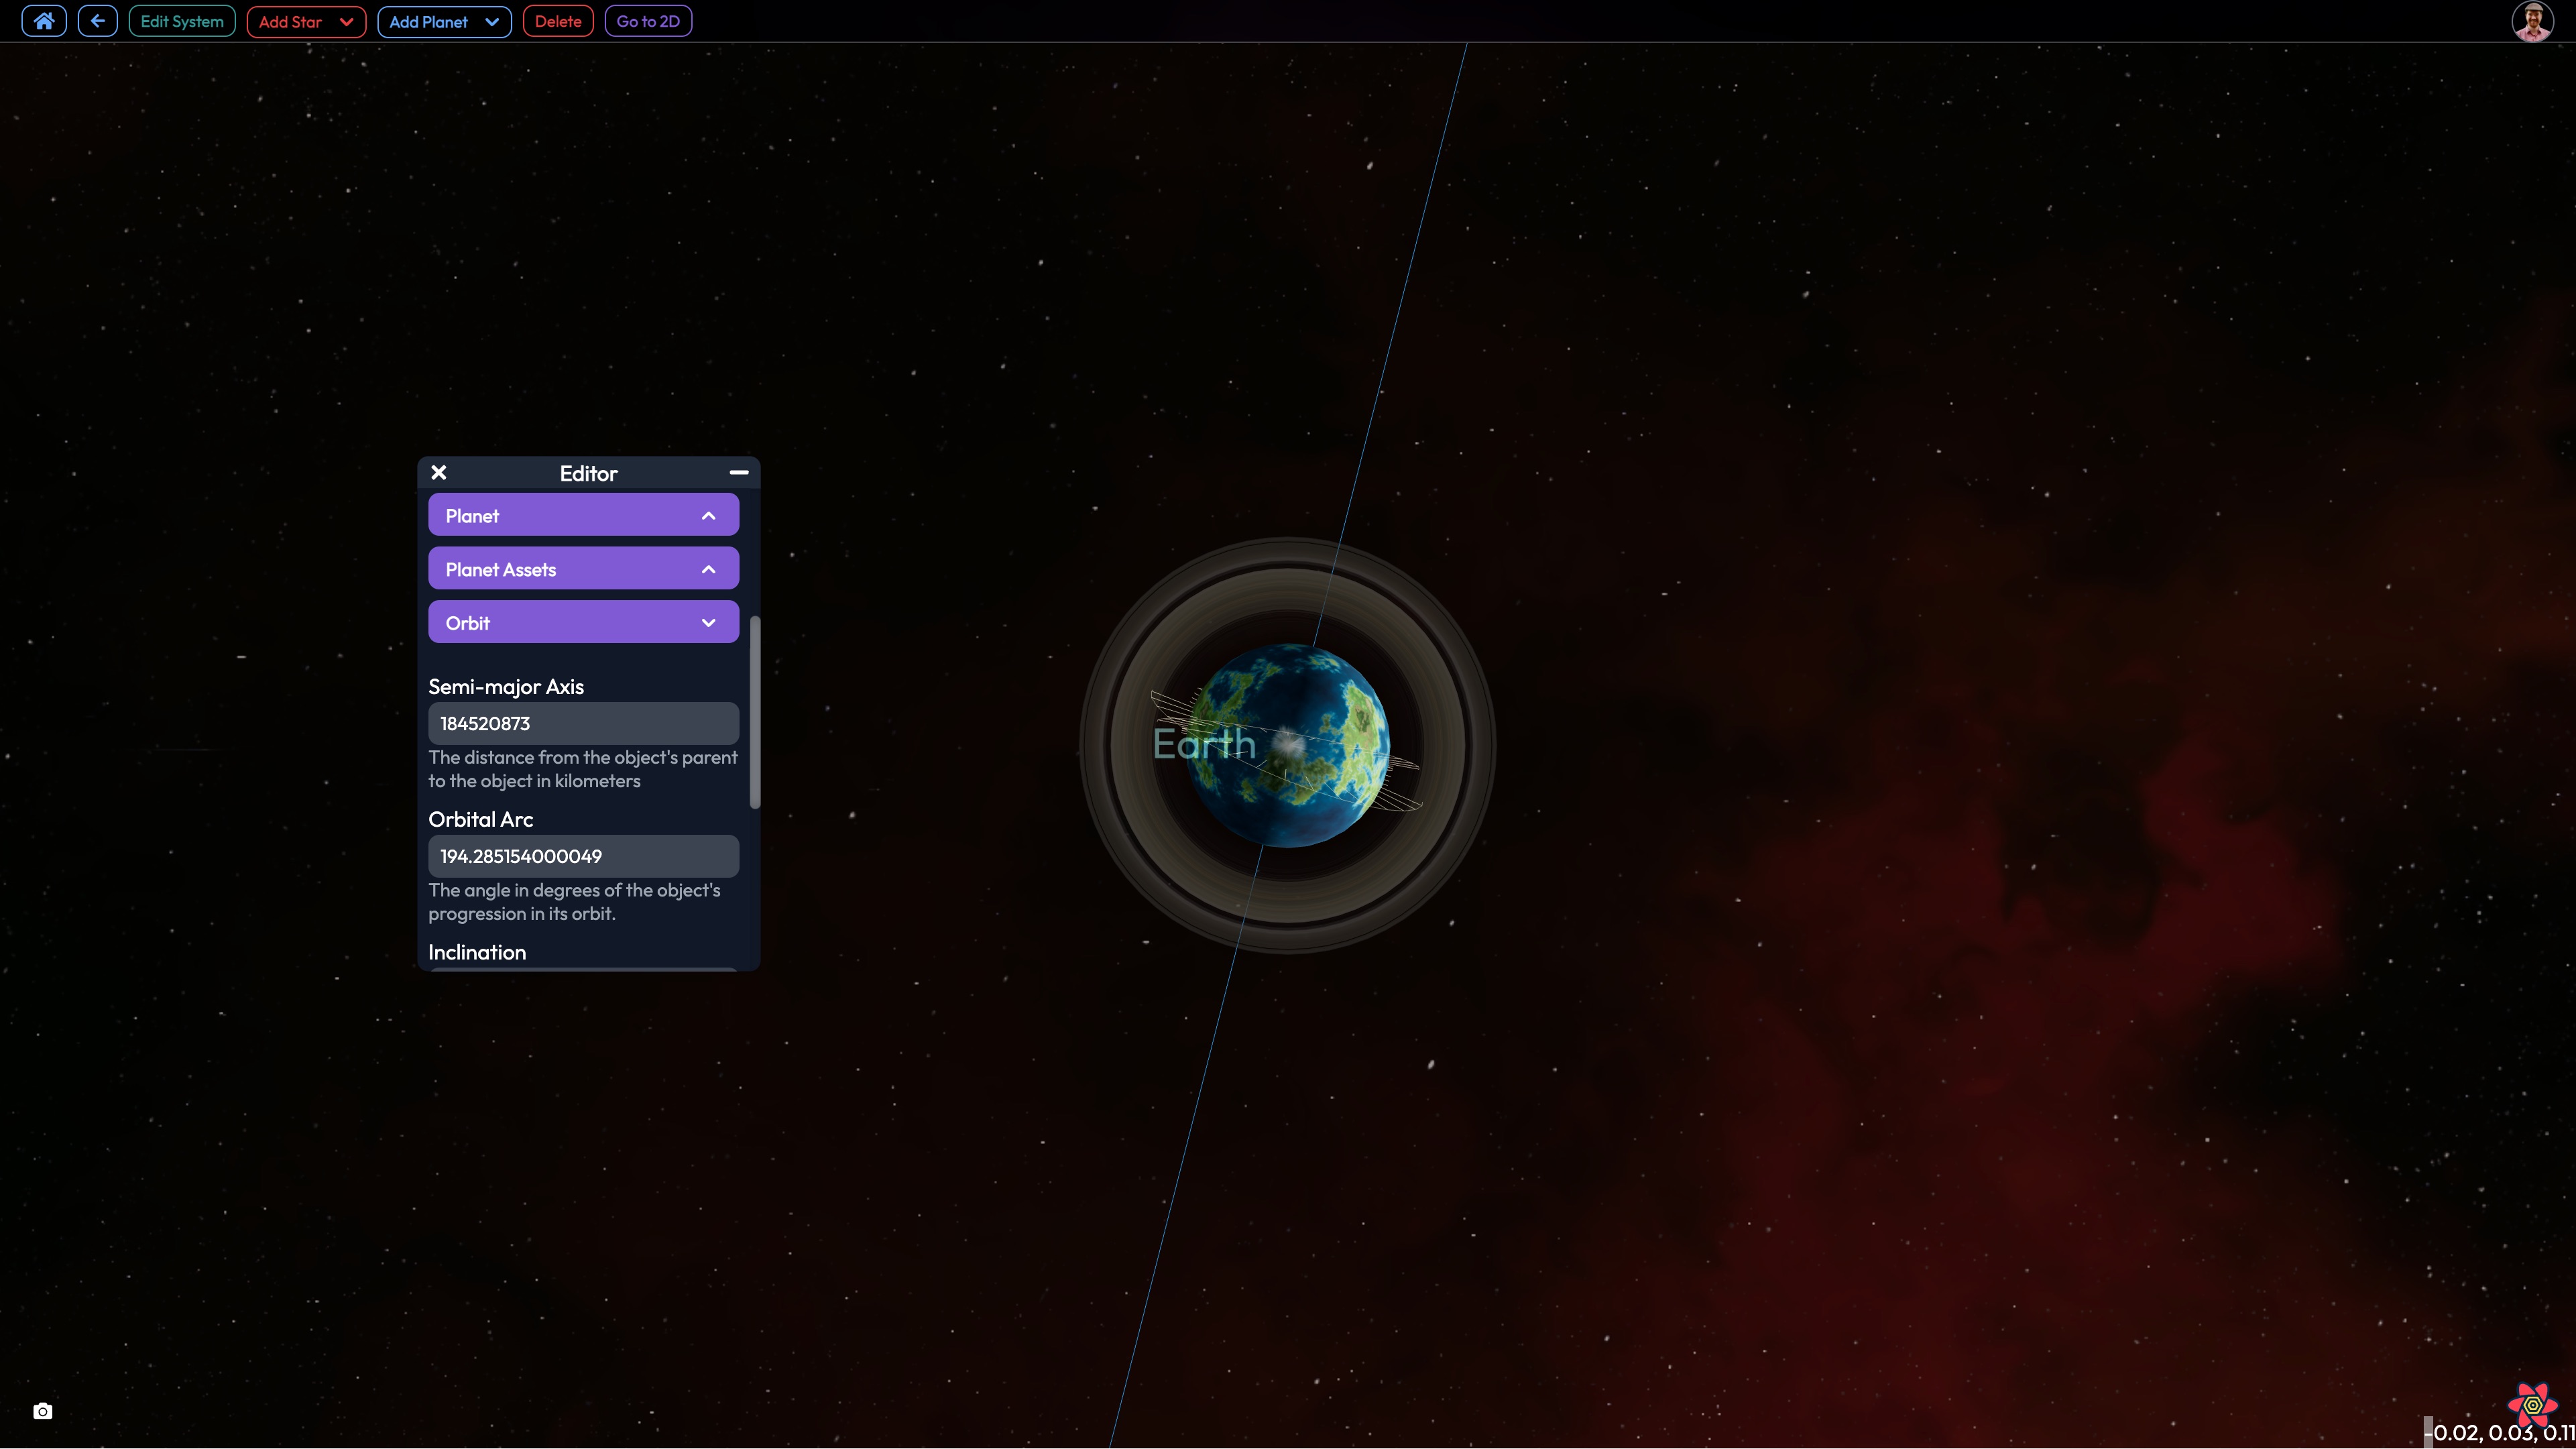Click the Semi-major Axis label
2576x1449 pixels.
[x=506, y=686]
